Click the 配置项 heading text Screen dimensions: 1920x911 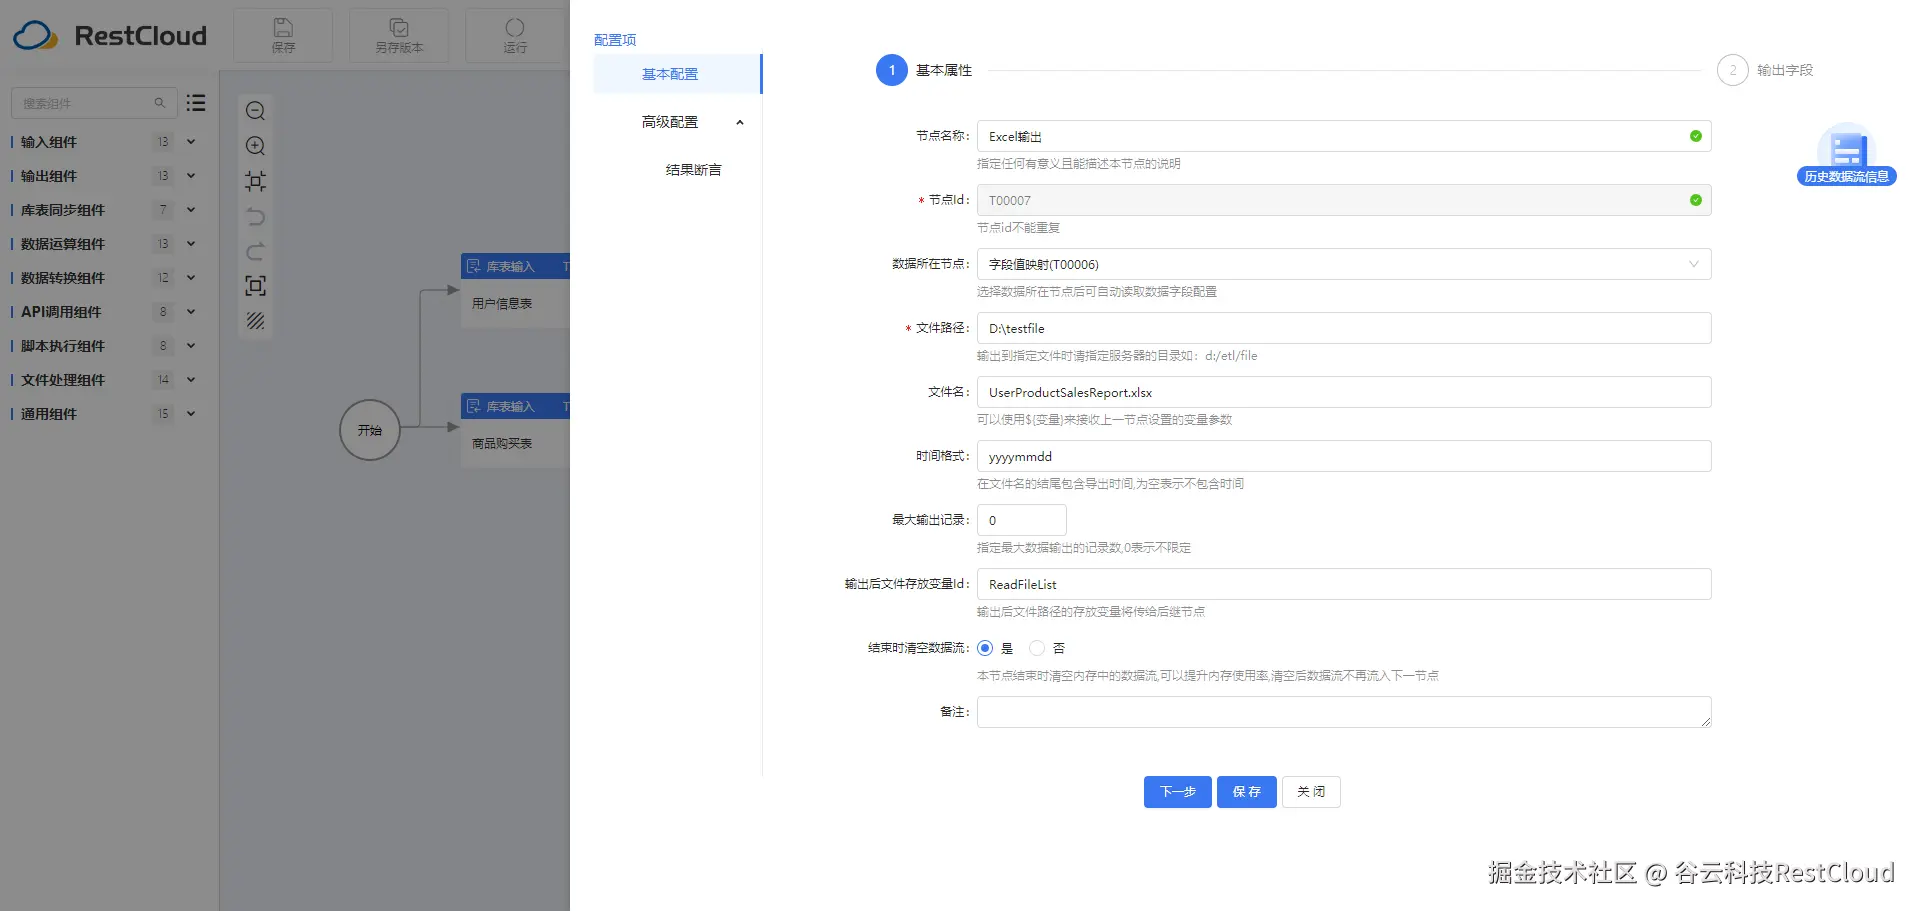coord(615,40)
